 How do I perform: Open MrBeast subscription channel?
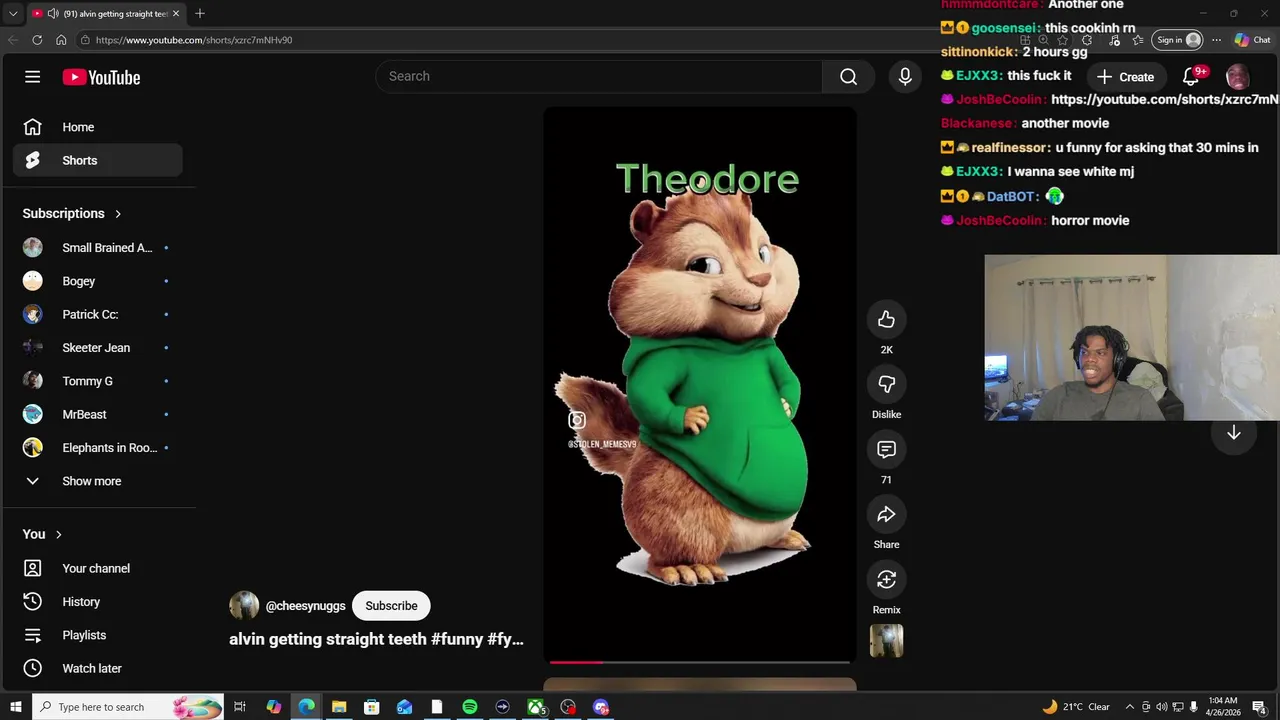pos(98,414)
